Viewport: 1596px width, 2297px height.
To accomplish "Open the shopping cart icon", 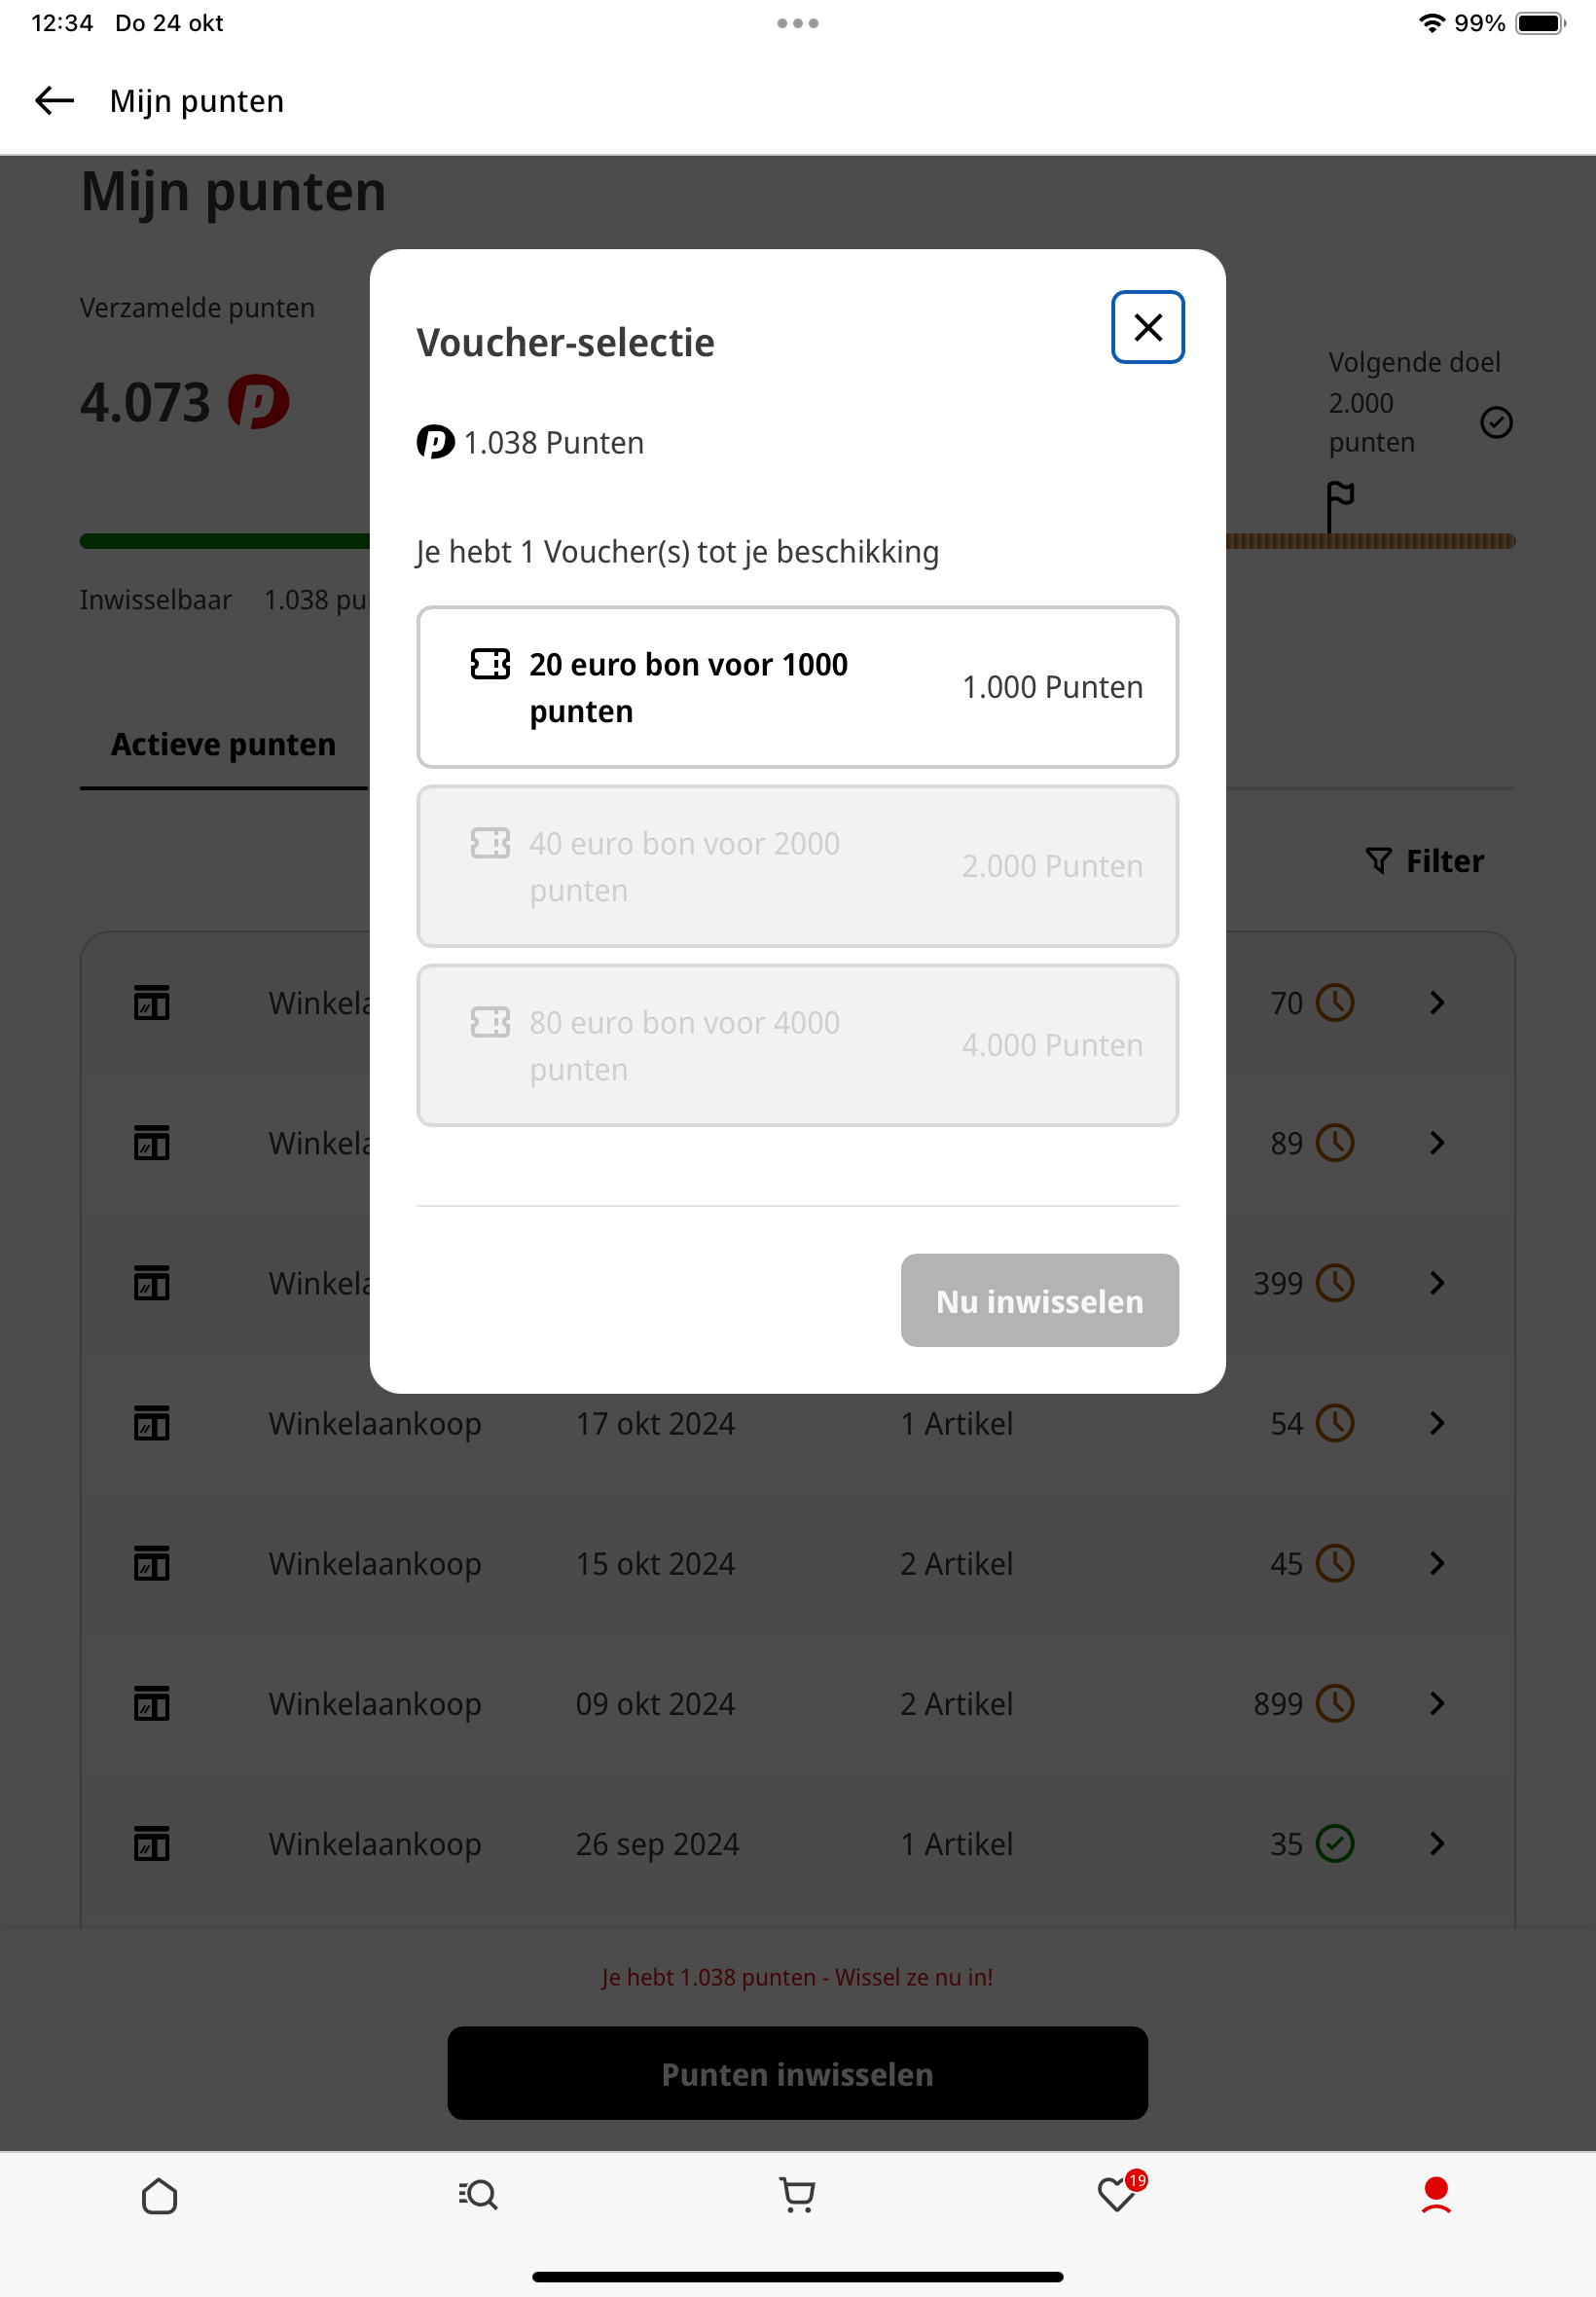I will click(x=797, y=2195).
